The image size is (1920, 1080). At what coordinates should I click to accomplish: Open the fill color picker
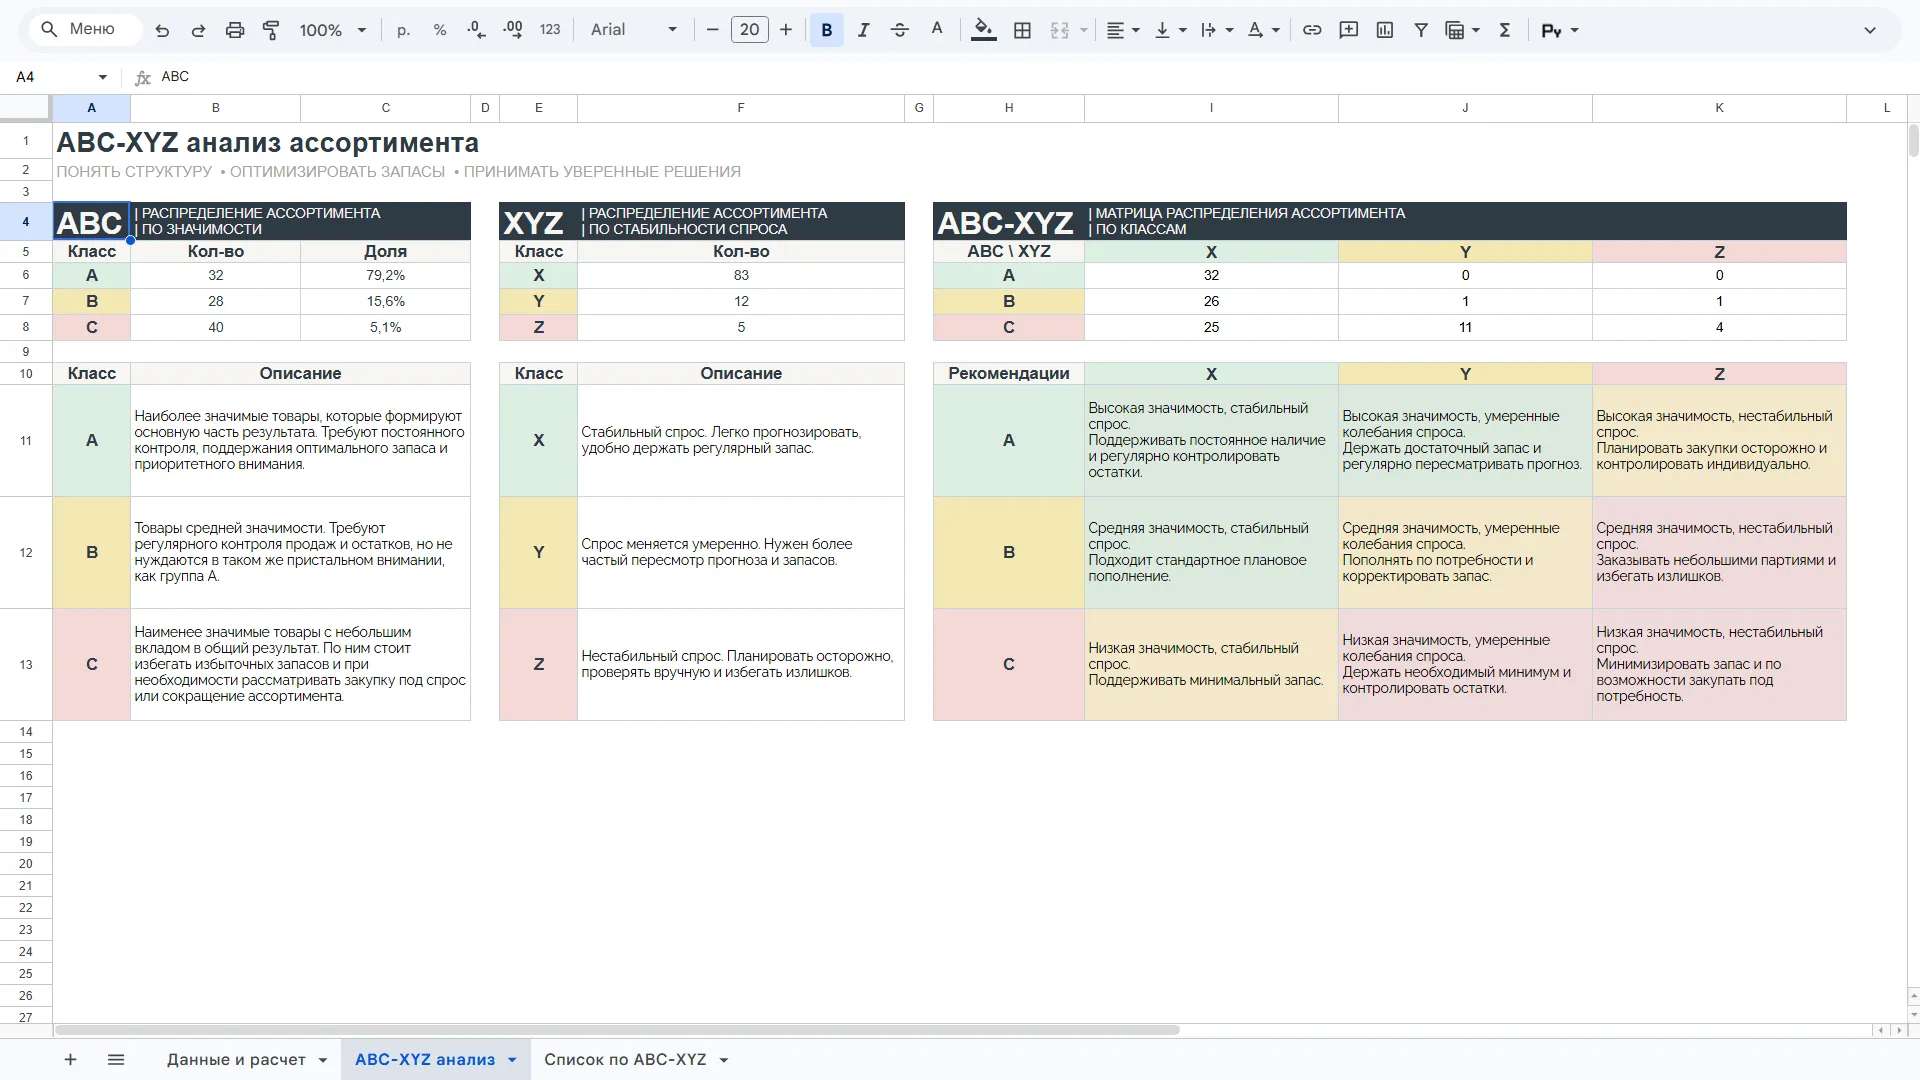984,30
